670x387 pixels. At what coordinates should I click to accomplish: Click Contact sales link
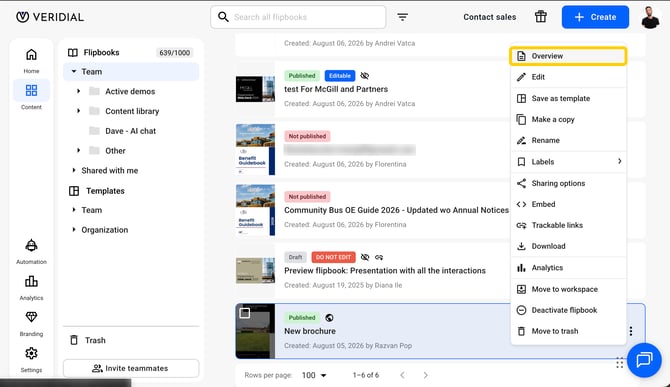[490, 17]
